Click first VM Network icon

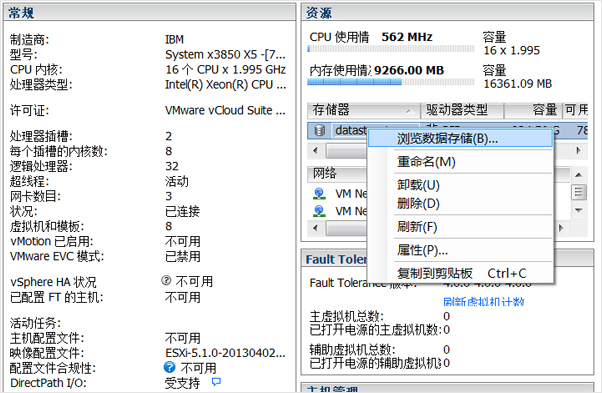319,194
